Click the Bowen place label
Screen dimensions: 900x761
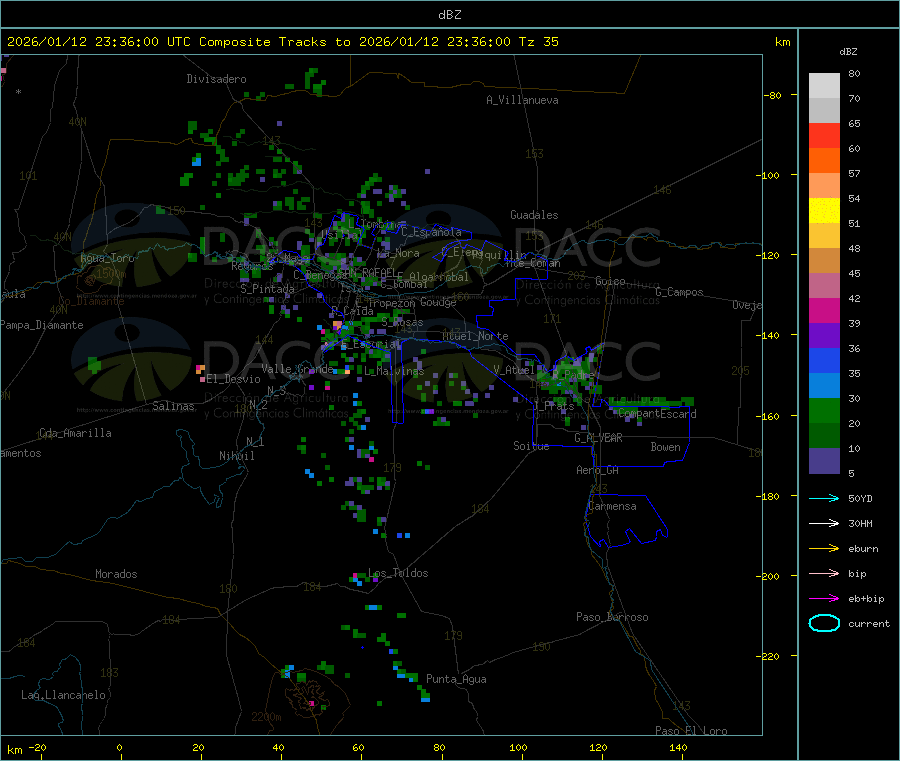(x=666, y=447)
